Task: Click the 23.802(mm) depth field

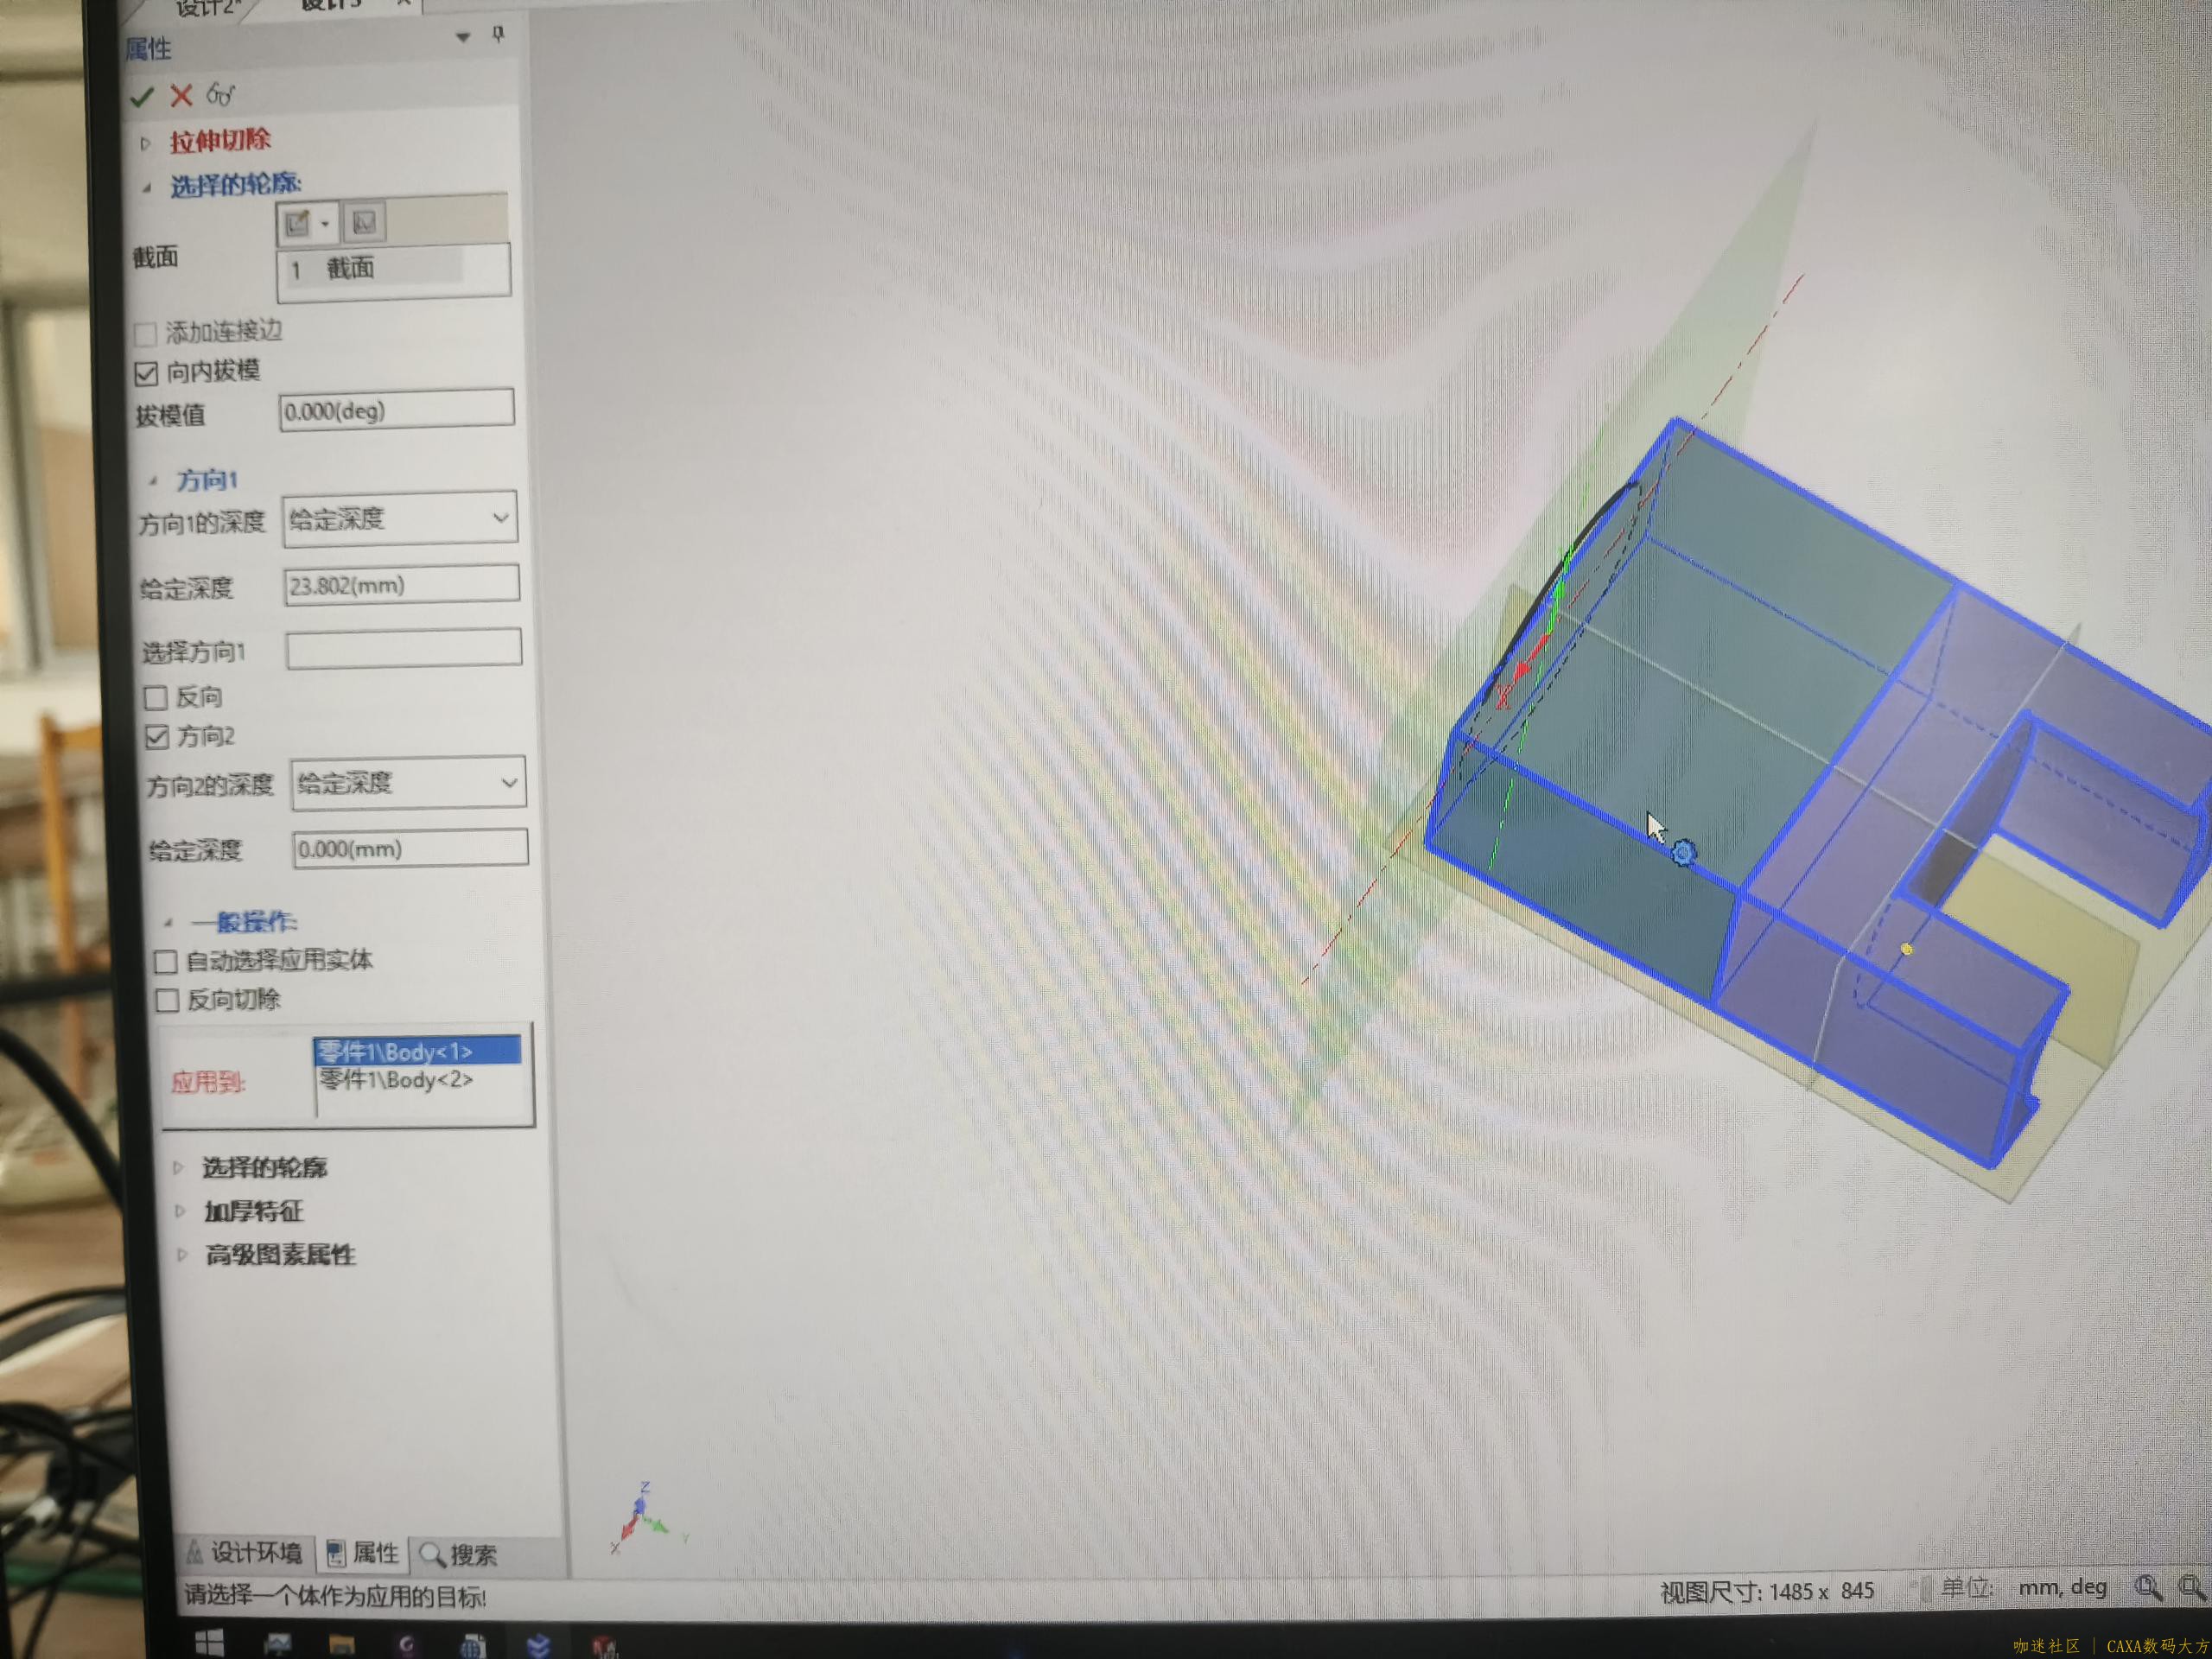Action: point(401,585)
